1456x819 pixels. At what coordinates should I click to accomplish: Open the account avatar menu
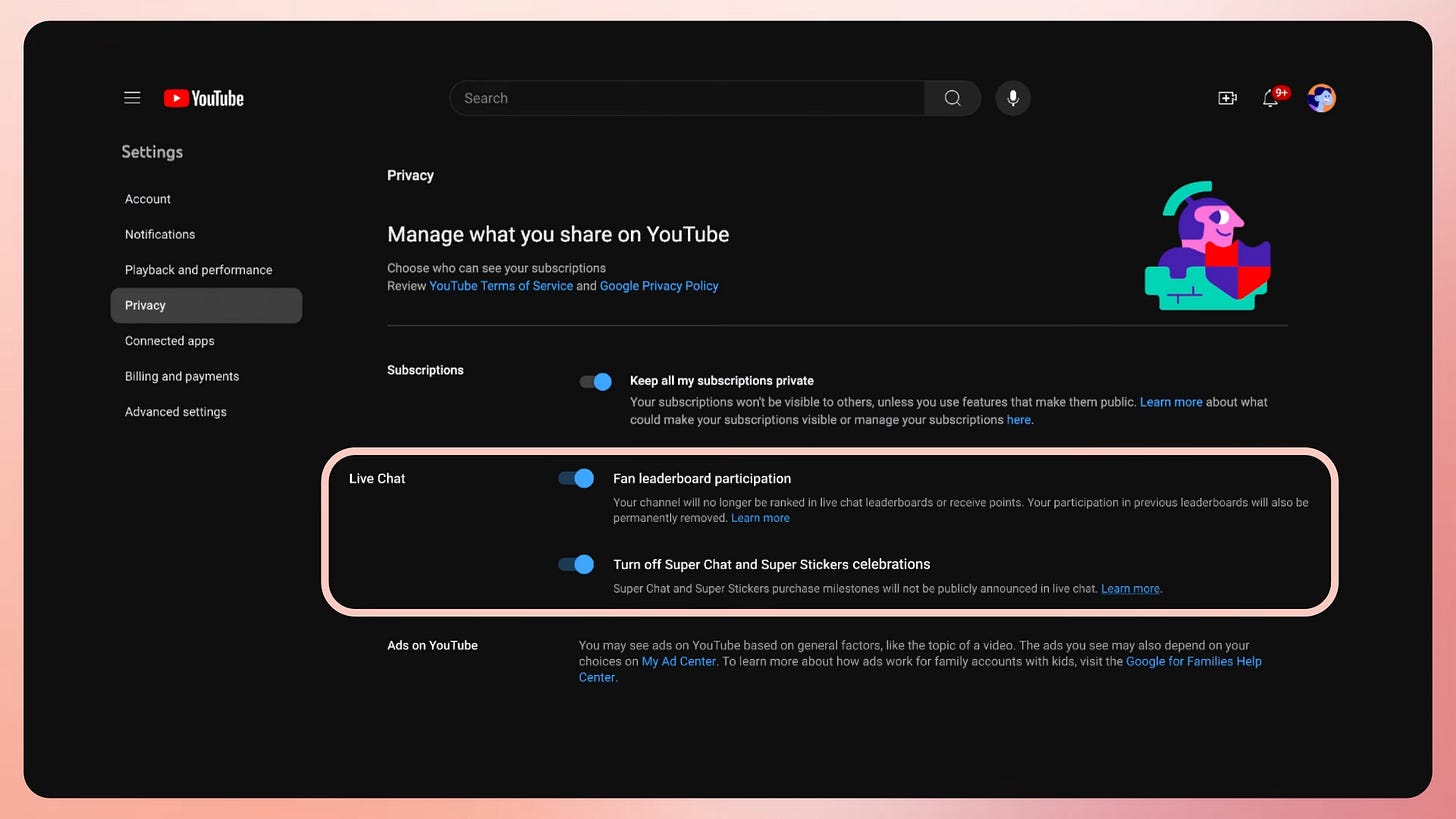coord(1321,98)
